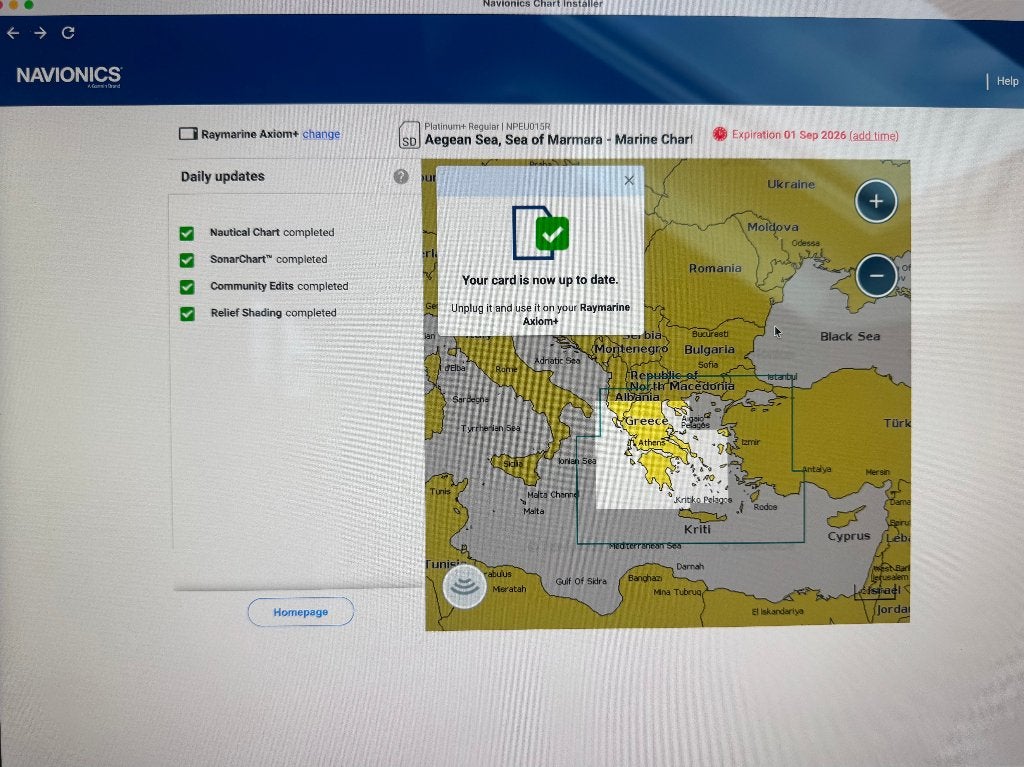
Task: Click the Black Sea label on map
Action: click(850, 336)
